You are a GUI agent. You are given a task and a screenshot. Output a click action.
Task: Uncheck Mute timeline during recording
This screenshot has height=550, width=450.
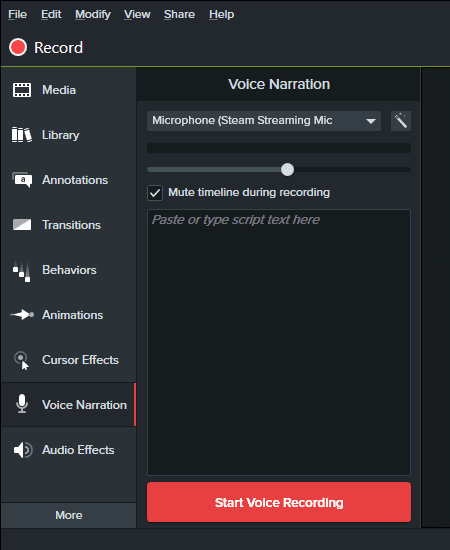155,193
